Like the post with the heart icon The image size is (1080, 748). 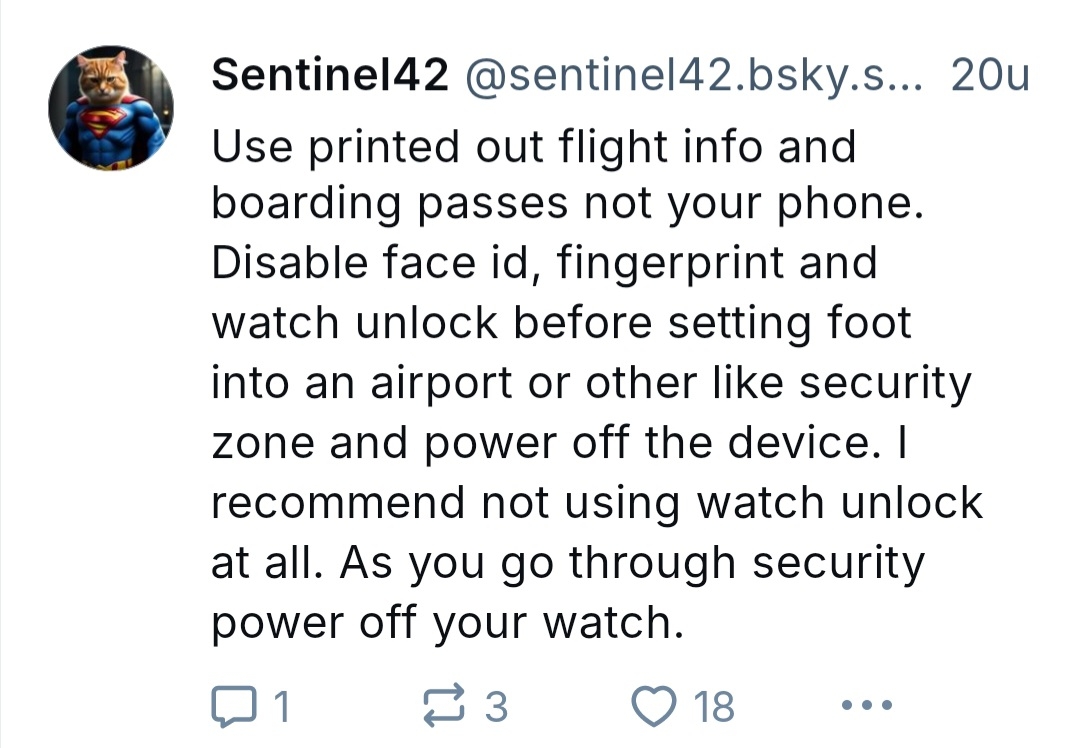tap(655, 706)
